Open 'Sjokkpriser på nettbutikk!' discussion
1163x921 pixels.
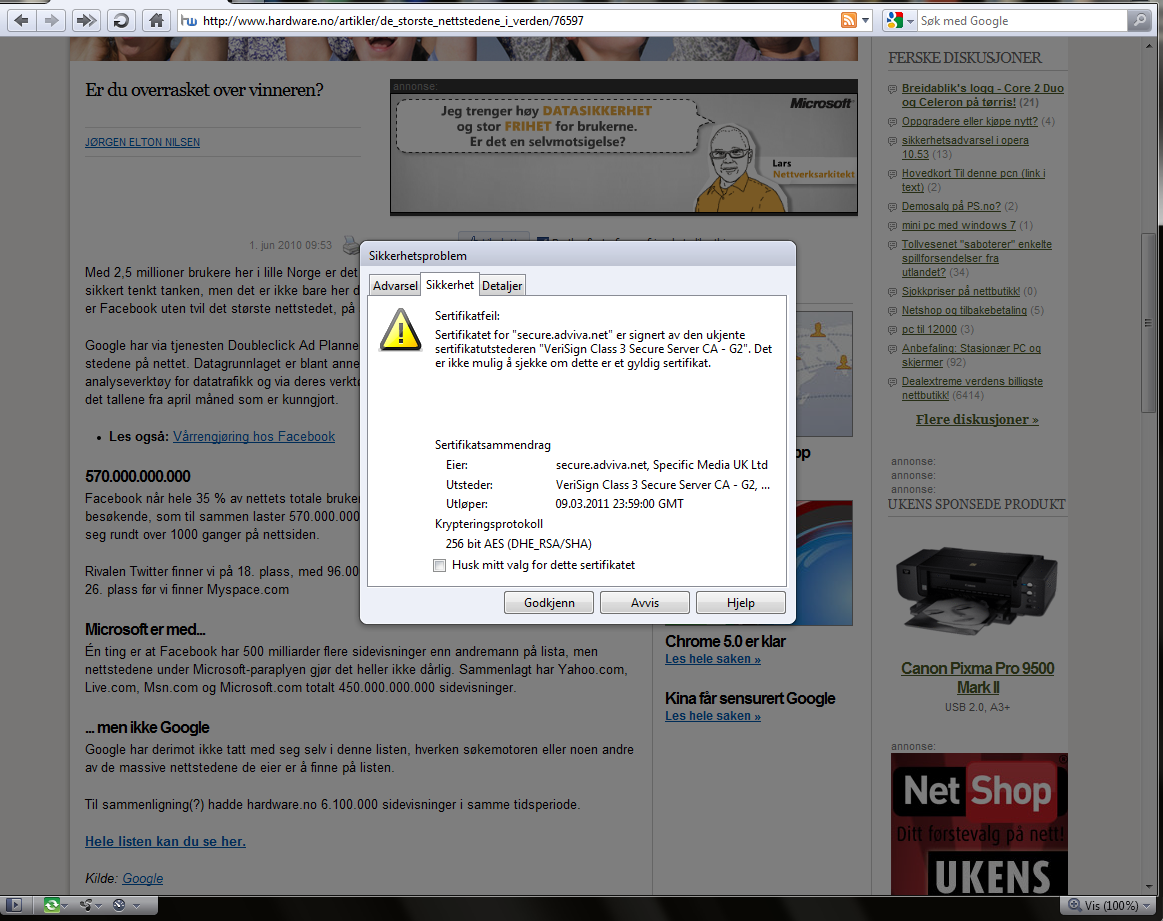(961, 291)
